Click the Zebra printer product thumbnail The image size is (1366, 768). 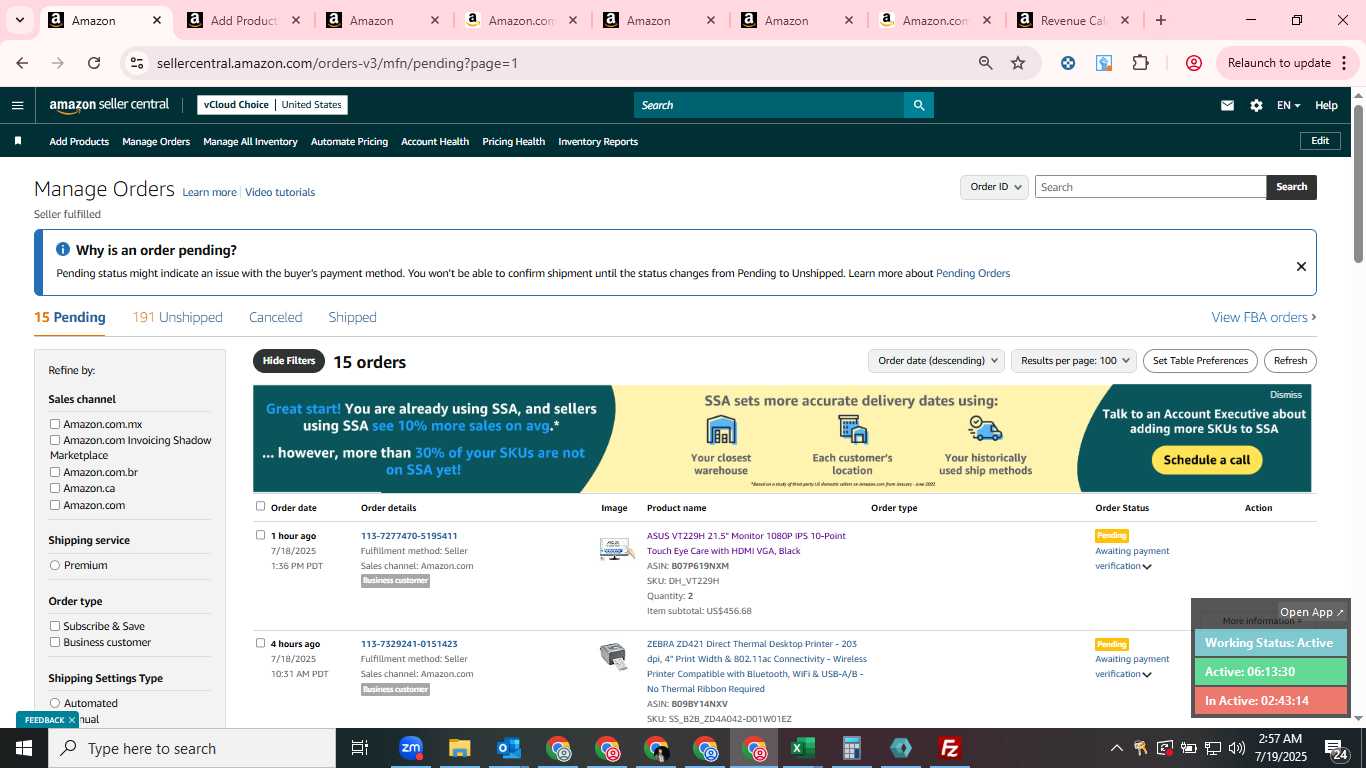[x=613, y=656]
